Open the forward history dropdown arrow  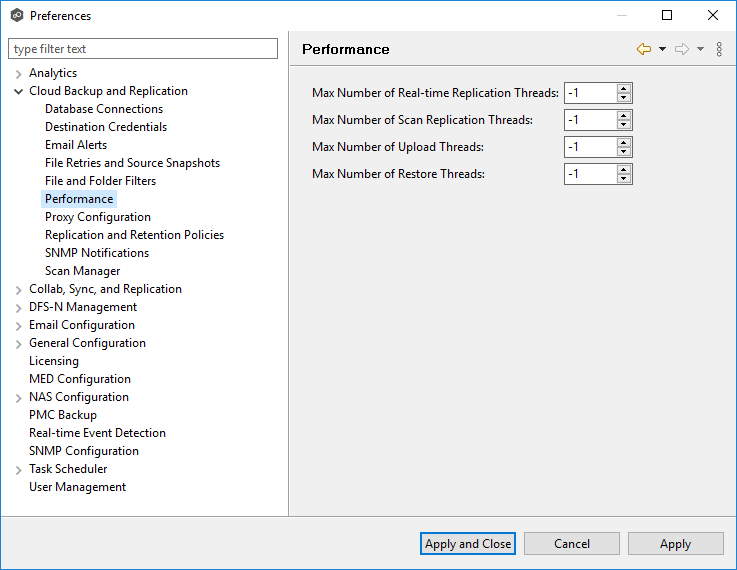pos(700,49)
